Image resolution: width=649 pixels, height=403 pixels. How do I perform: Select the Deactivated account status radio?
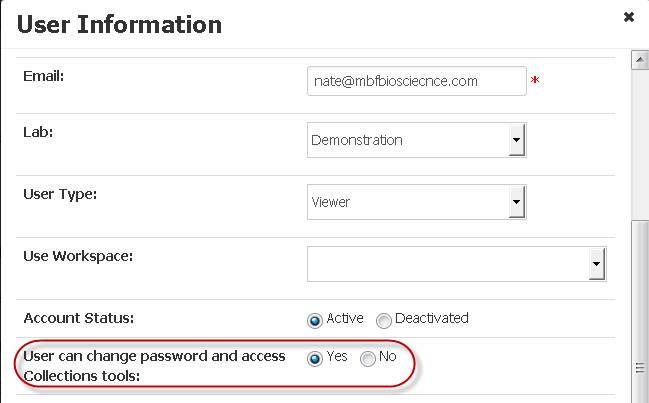(383, 320)
